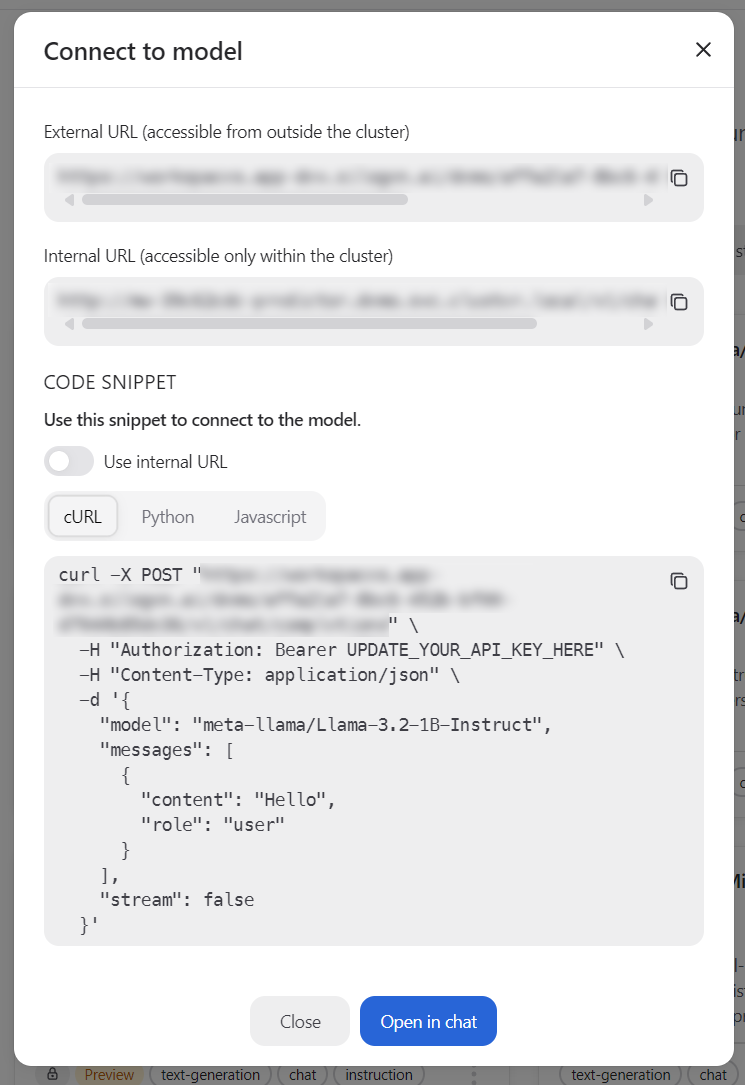This screenshot has height=1085, width=745.
Task: Switch to the Javascript tab
Action: click(270, 516)
